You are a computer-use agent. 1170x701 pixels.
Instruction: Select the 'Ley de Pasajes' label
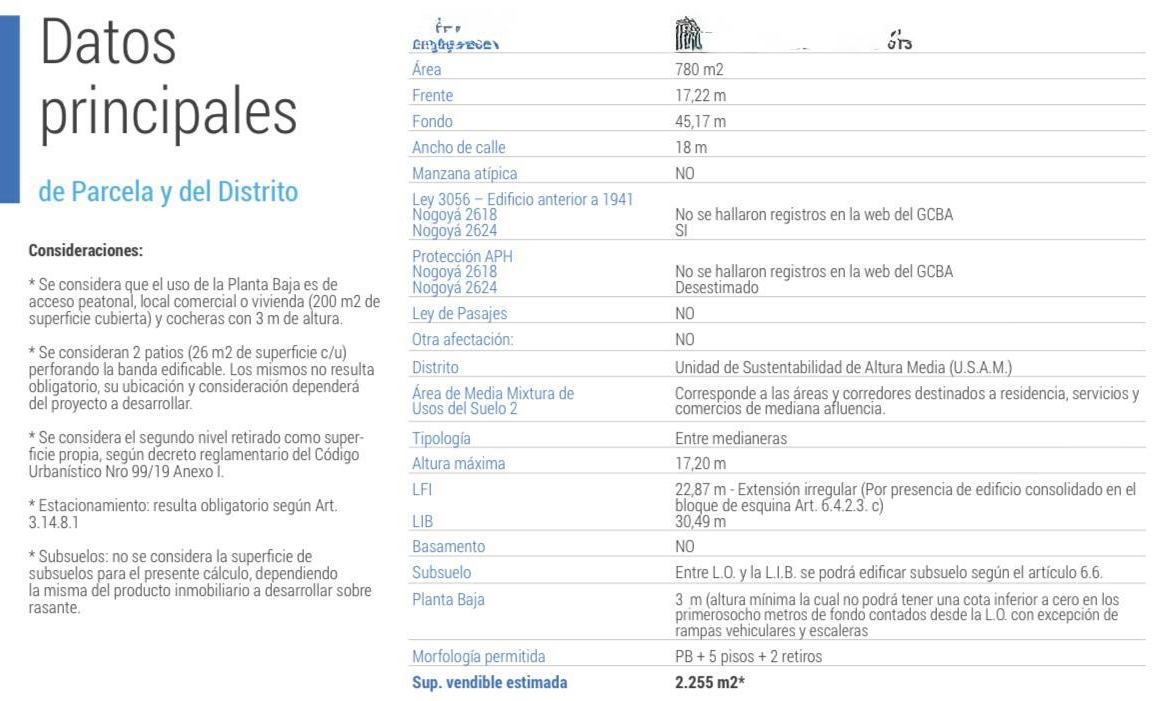(460, 314)
